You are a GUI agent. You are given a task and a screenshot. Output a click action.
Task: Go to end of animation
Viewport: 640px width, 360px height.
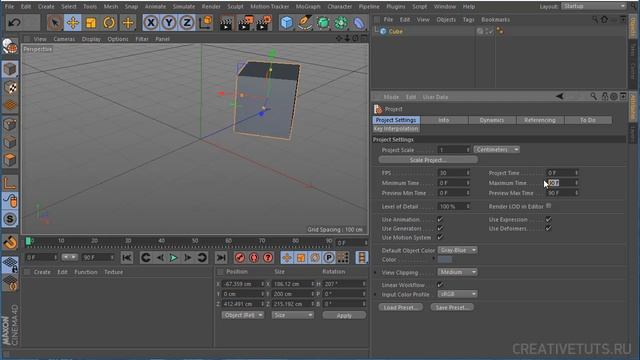click(221, 258)
